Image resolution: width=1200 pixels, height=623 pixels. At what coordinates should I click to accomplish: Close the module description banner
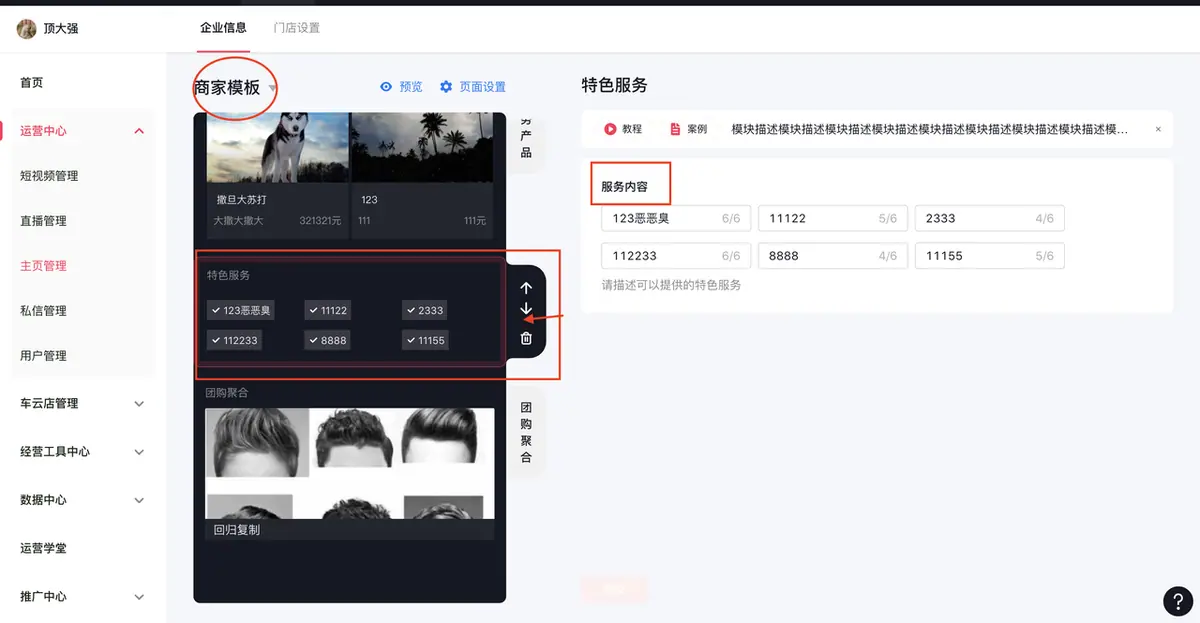click(1158, 129)
